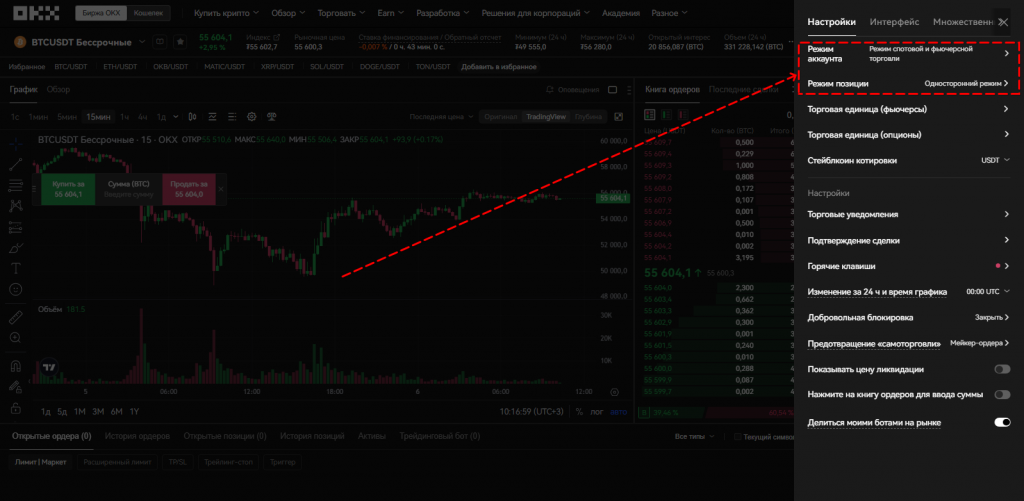This screenshot has height=501, width=1024.
Task: Toggle lock all drawings padlock
Action: [x=16, y=408]
